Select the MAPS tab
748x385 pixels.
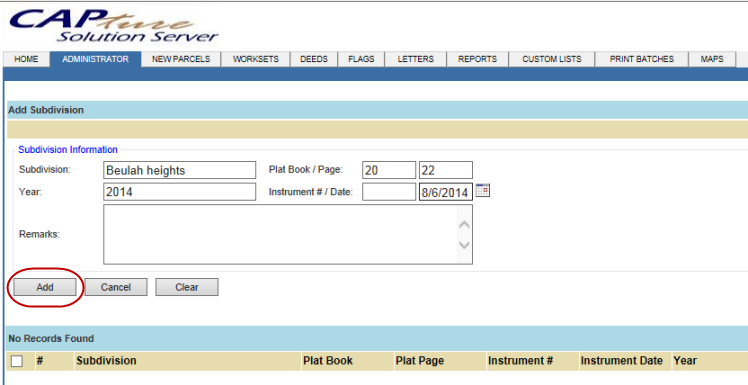[x=712, y=59]
